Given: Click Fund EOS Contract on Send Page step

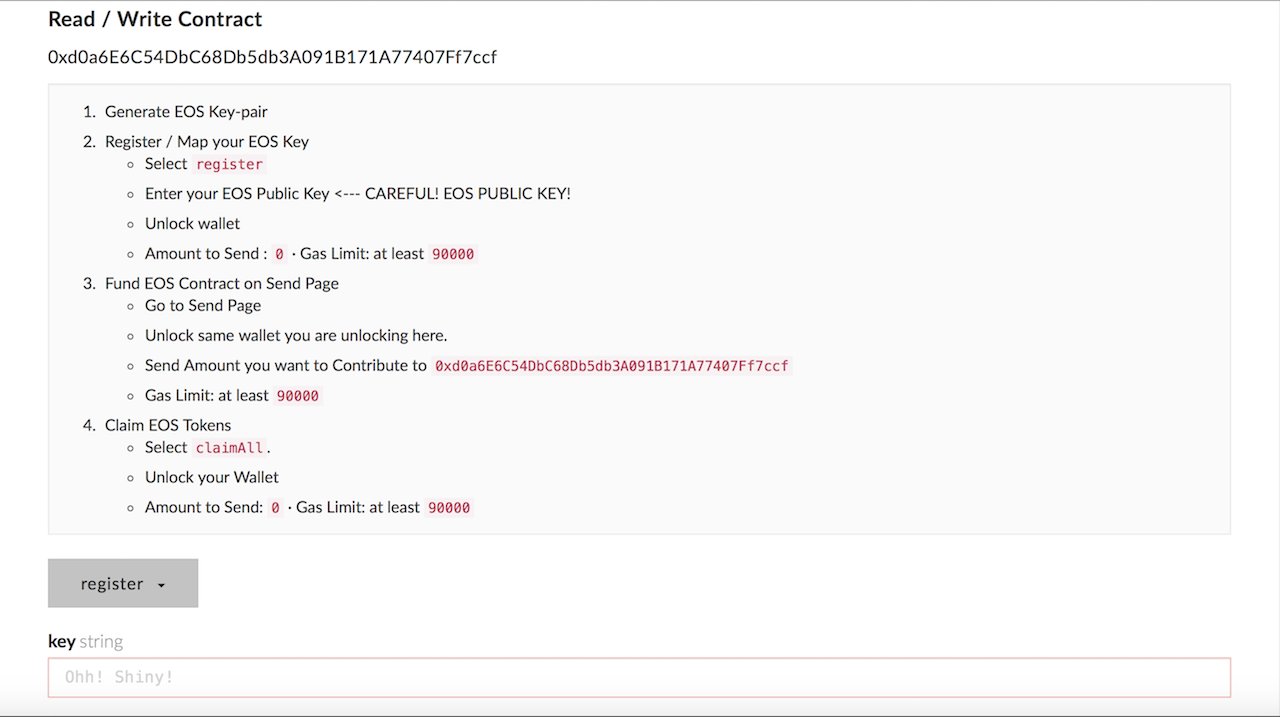Looking at the screenshot, I should pyautogui.click(x=221, y=284).
